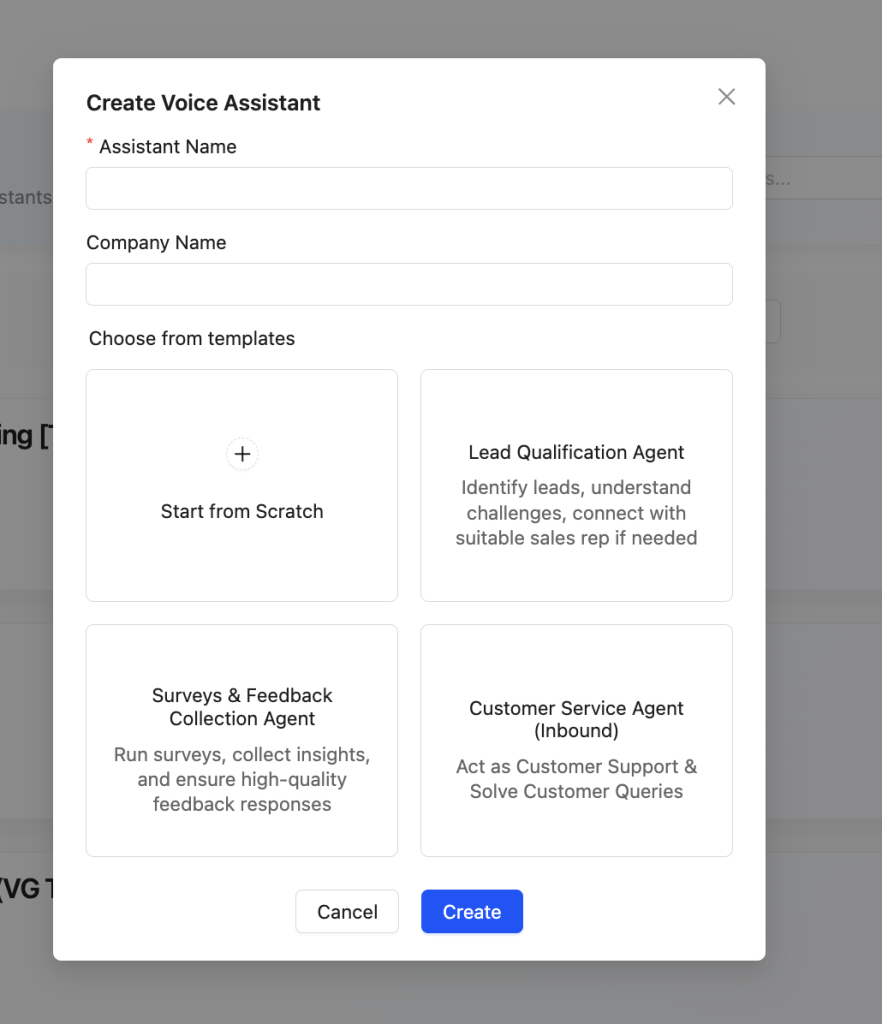Focus the Assistant Name input field

pyautogui.click(x=409, y=188)
